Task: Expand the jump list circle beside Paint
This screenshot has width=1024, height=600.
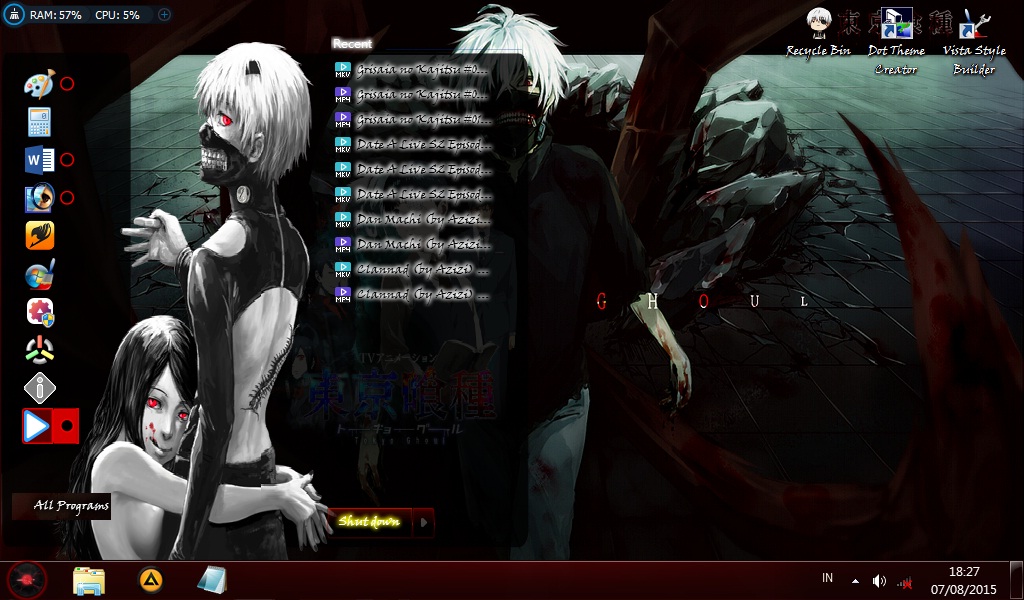Action: point(67,84)
